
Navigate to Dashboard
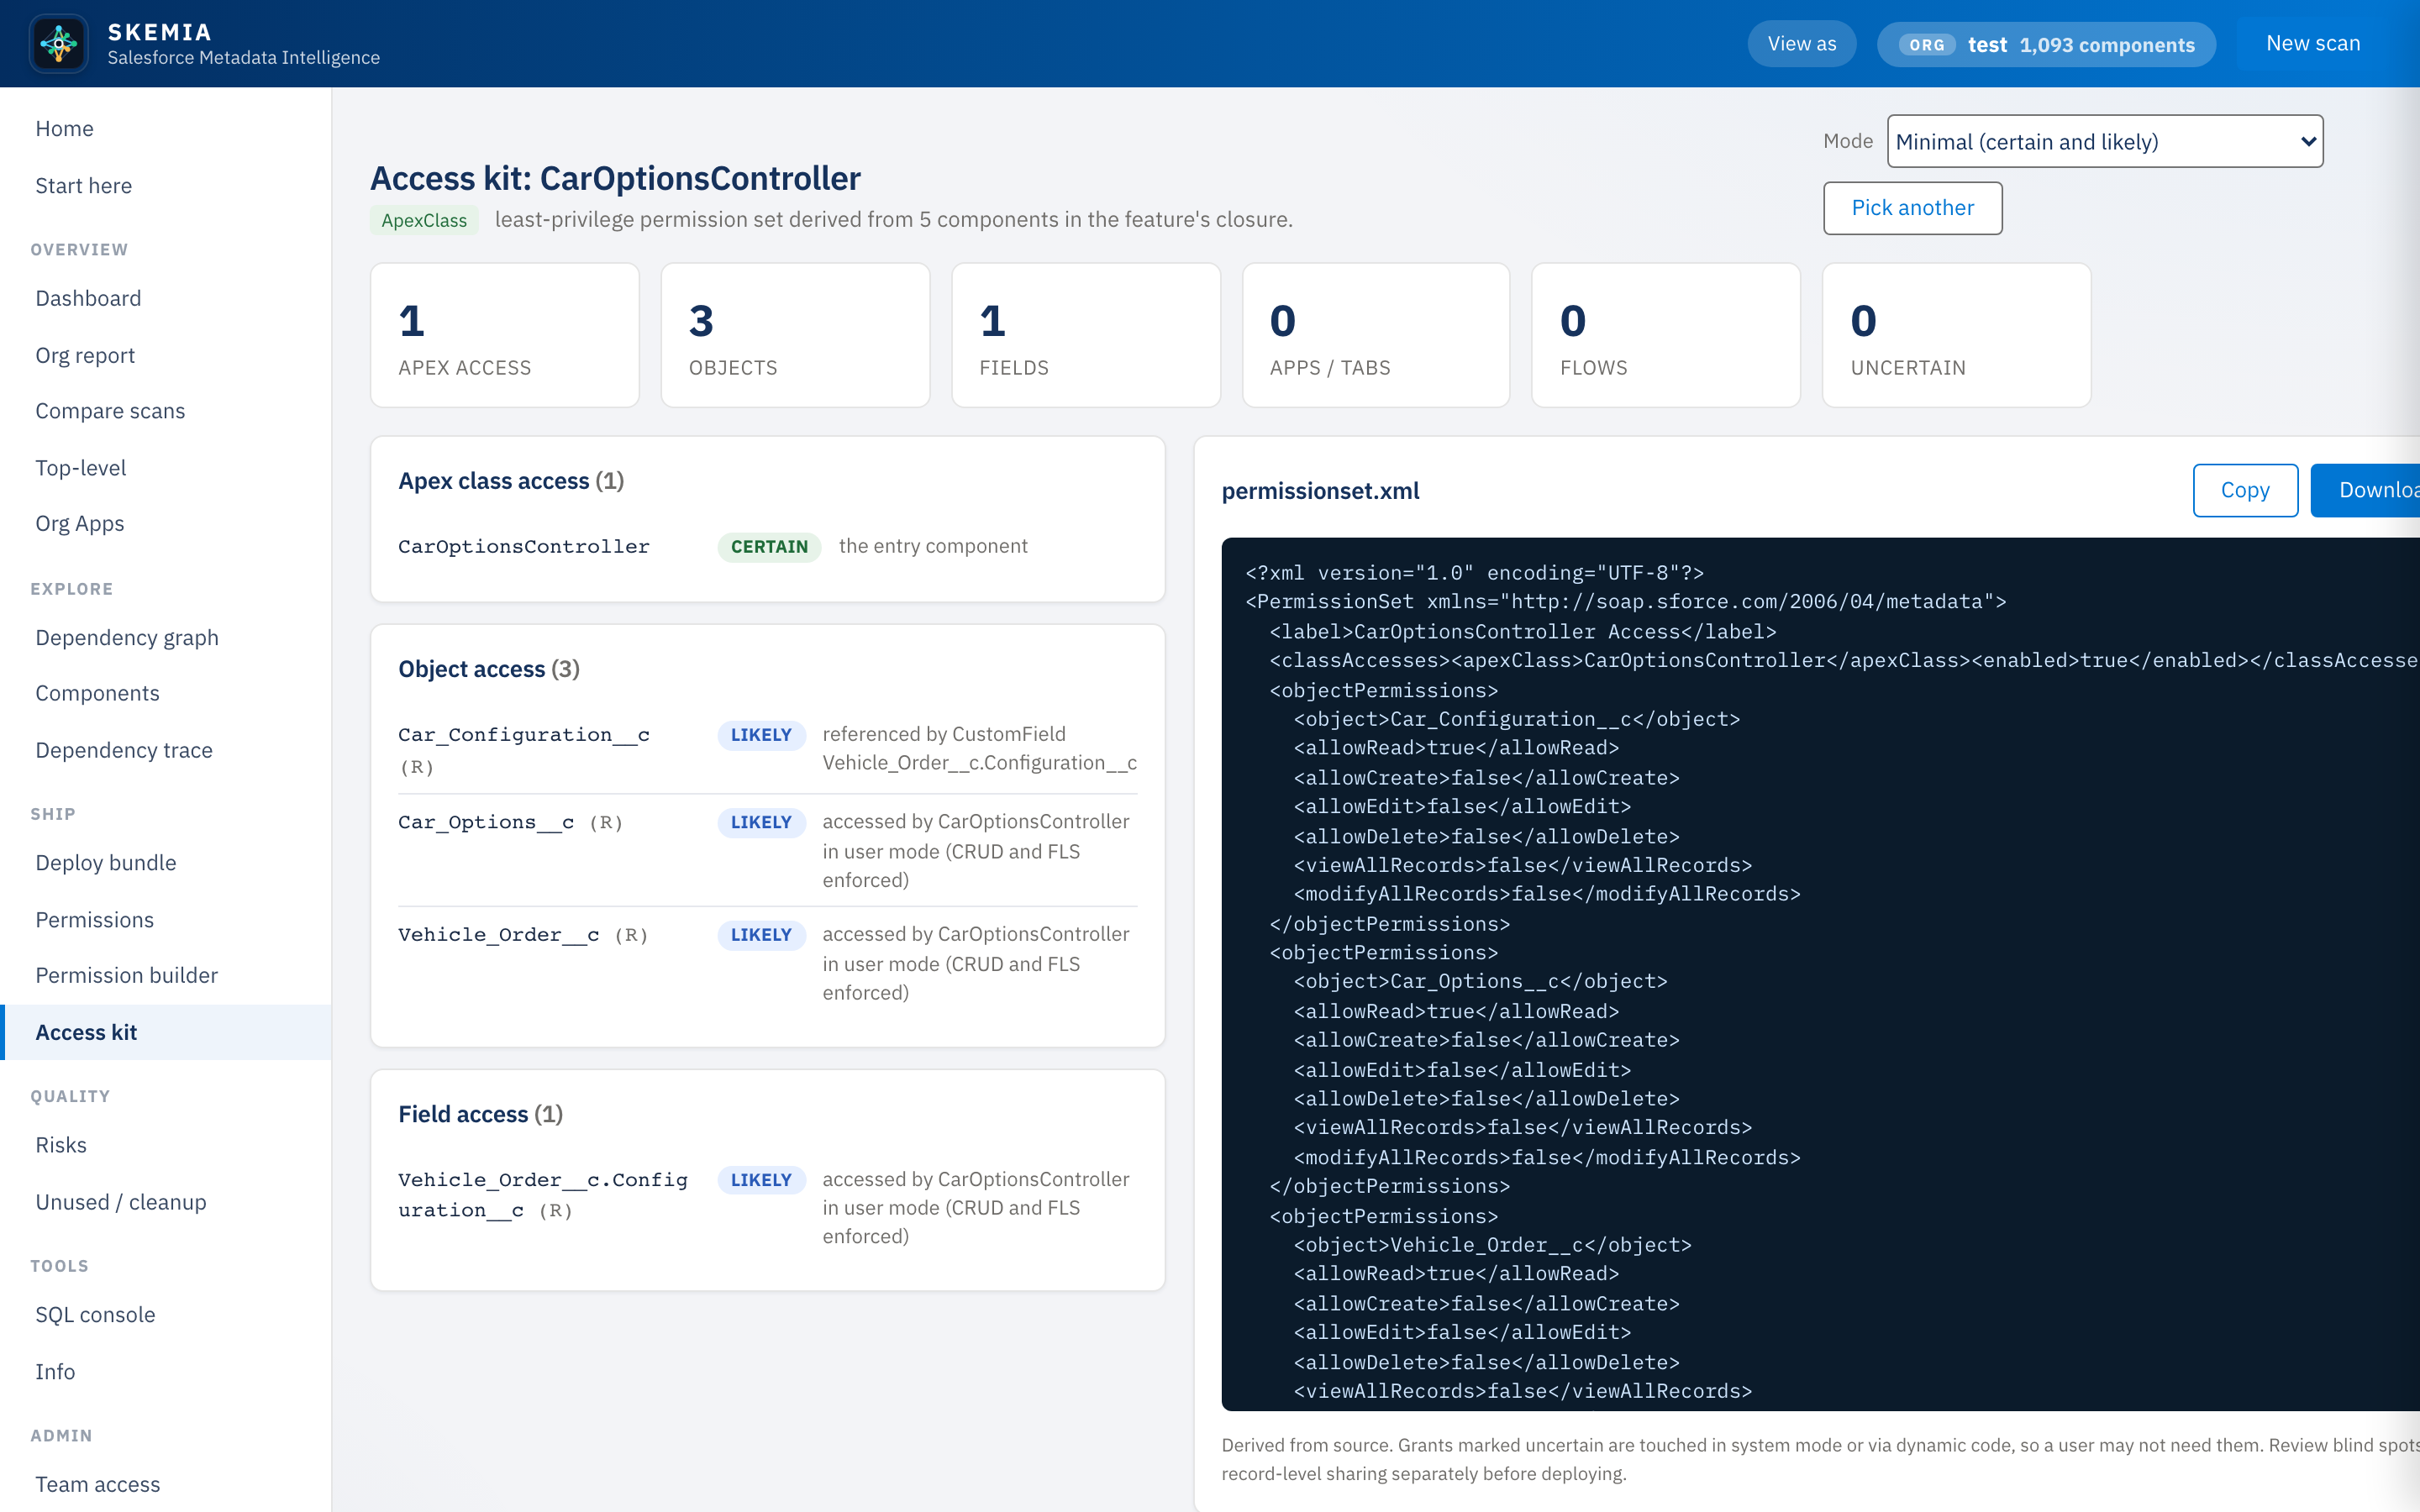(166, 298)
